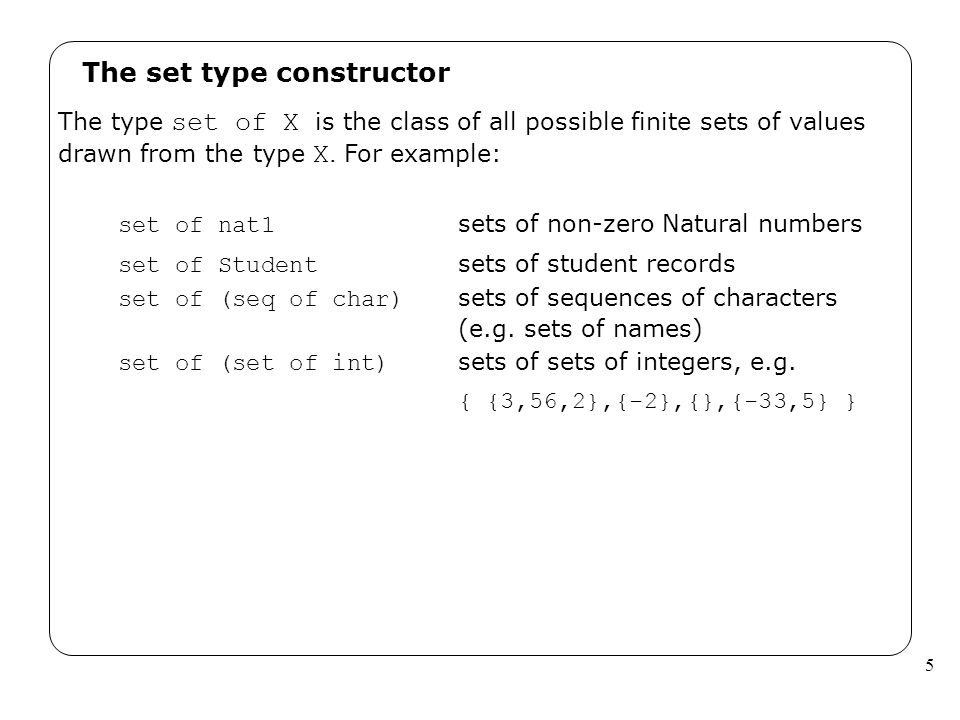Click the 'set of (set of int)' entry

(252, 363)
